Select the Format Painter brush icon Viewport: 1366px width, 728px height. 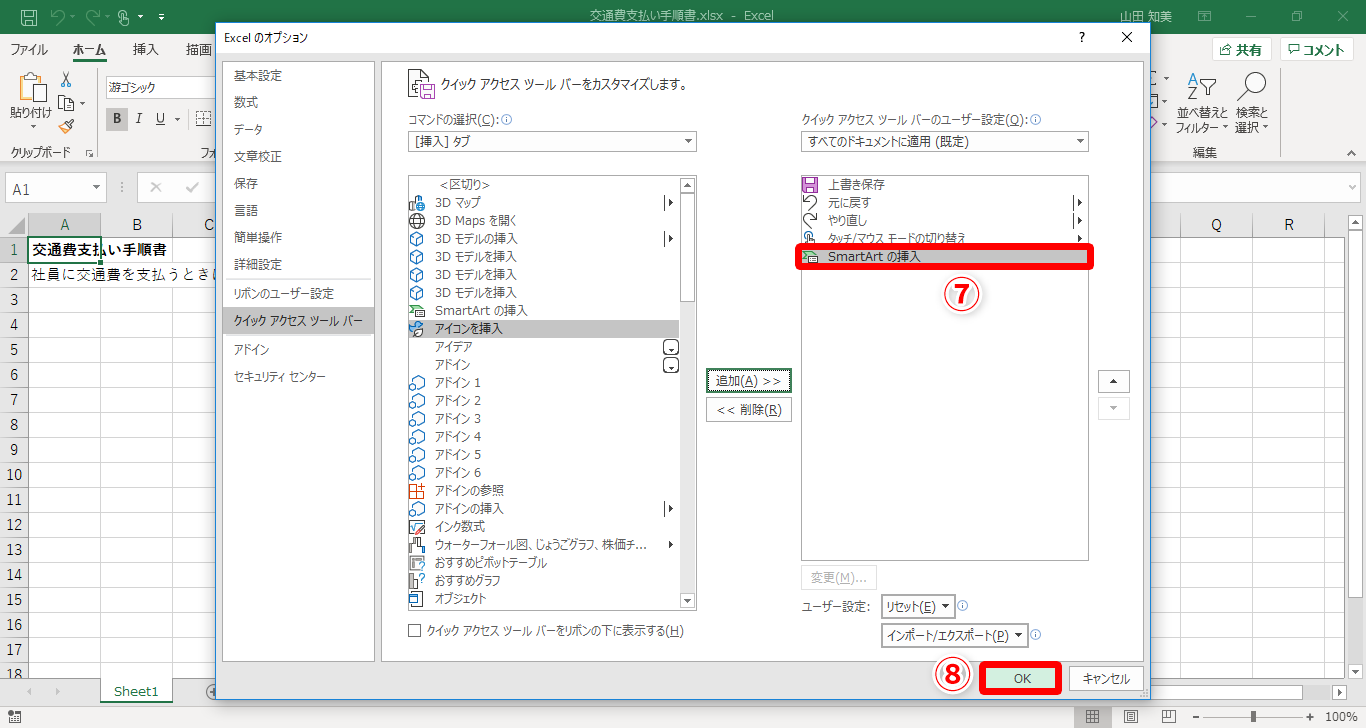(x=66, y=126)
